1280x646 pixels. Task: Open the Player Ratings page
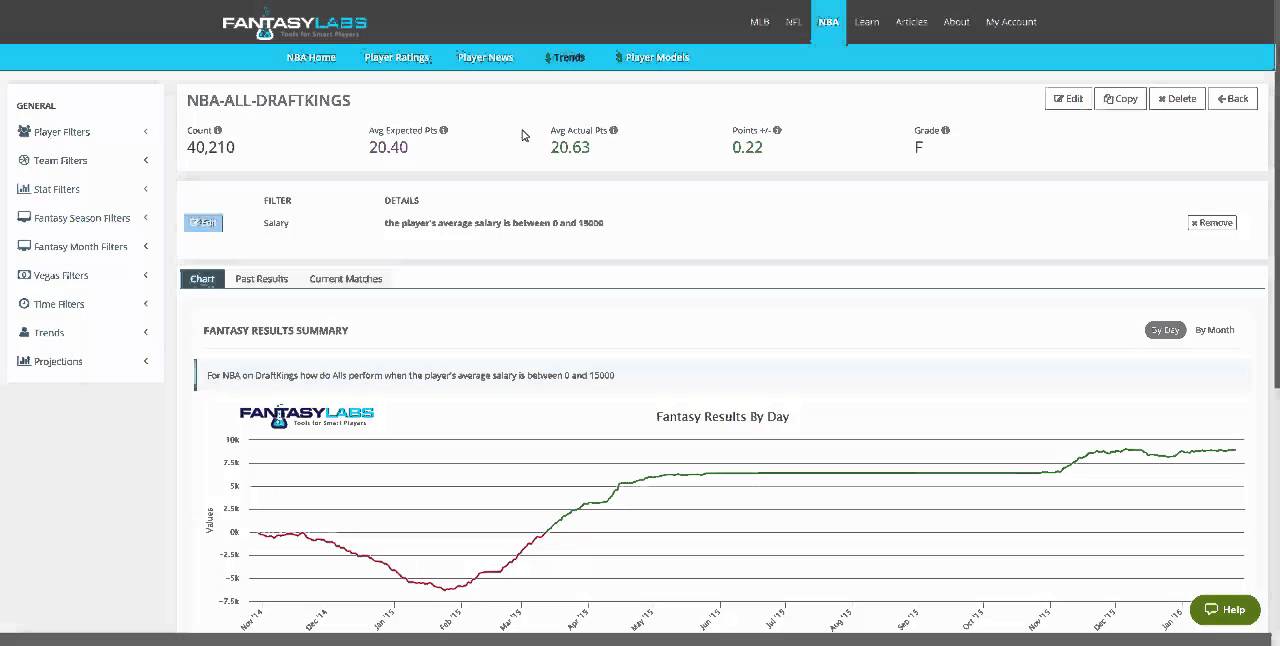tap(397, 57)
